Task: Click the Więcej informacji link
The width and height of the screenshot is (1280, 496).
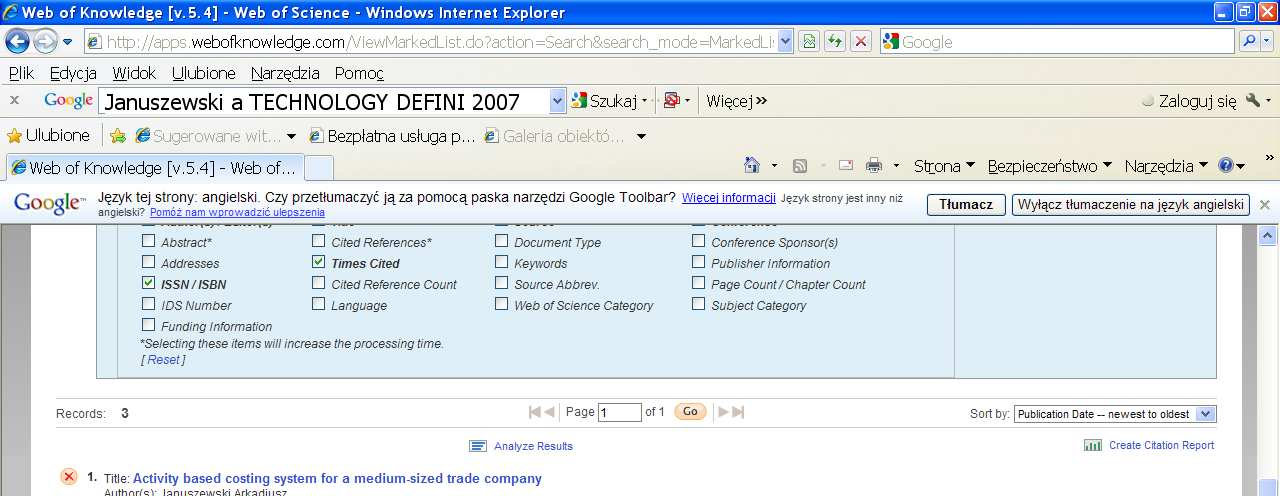Action: point(729,198)
